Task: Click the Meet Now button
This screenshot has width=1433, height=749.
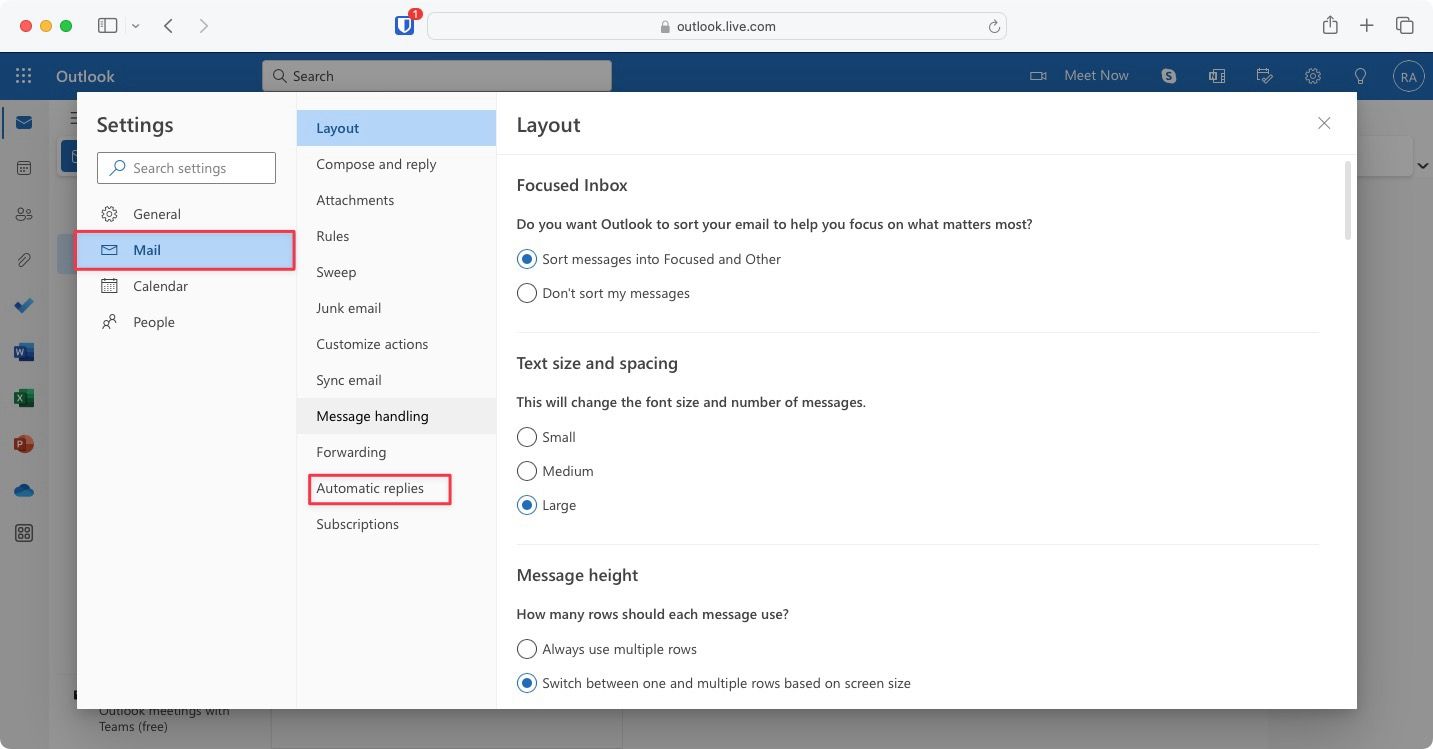Action: coord(1096,75)
